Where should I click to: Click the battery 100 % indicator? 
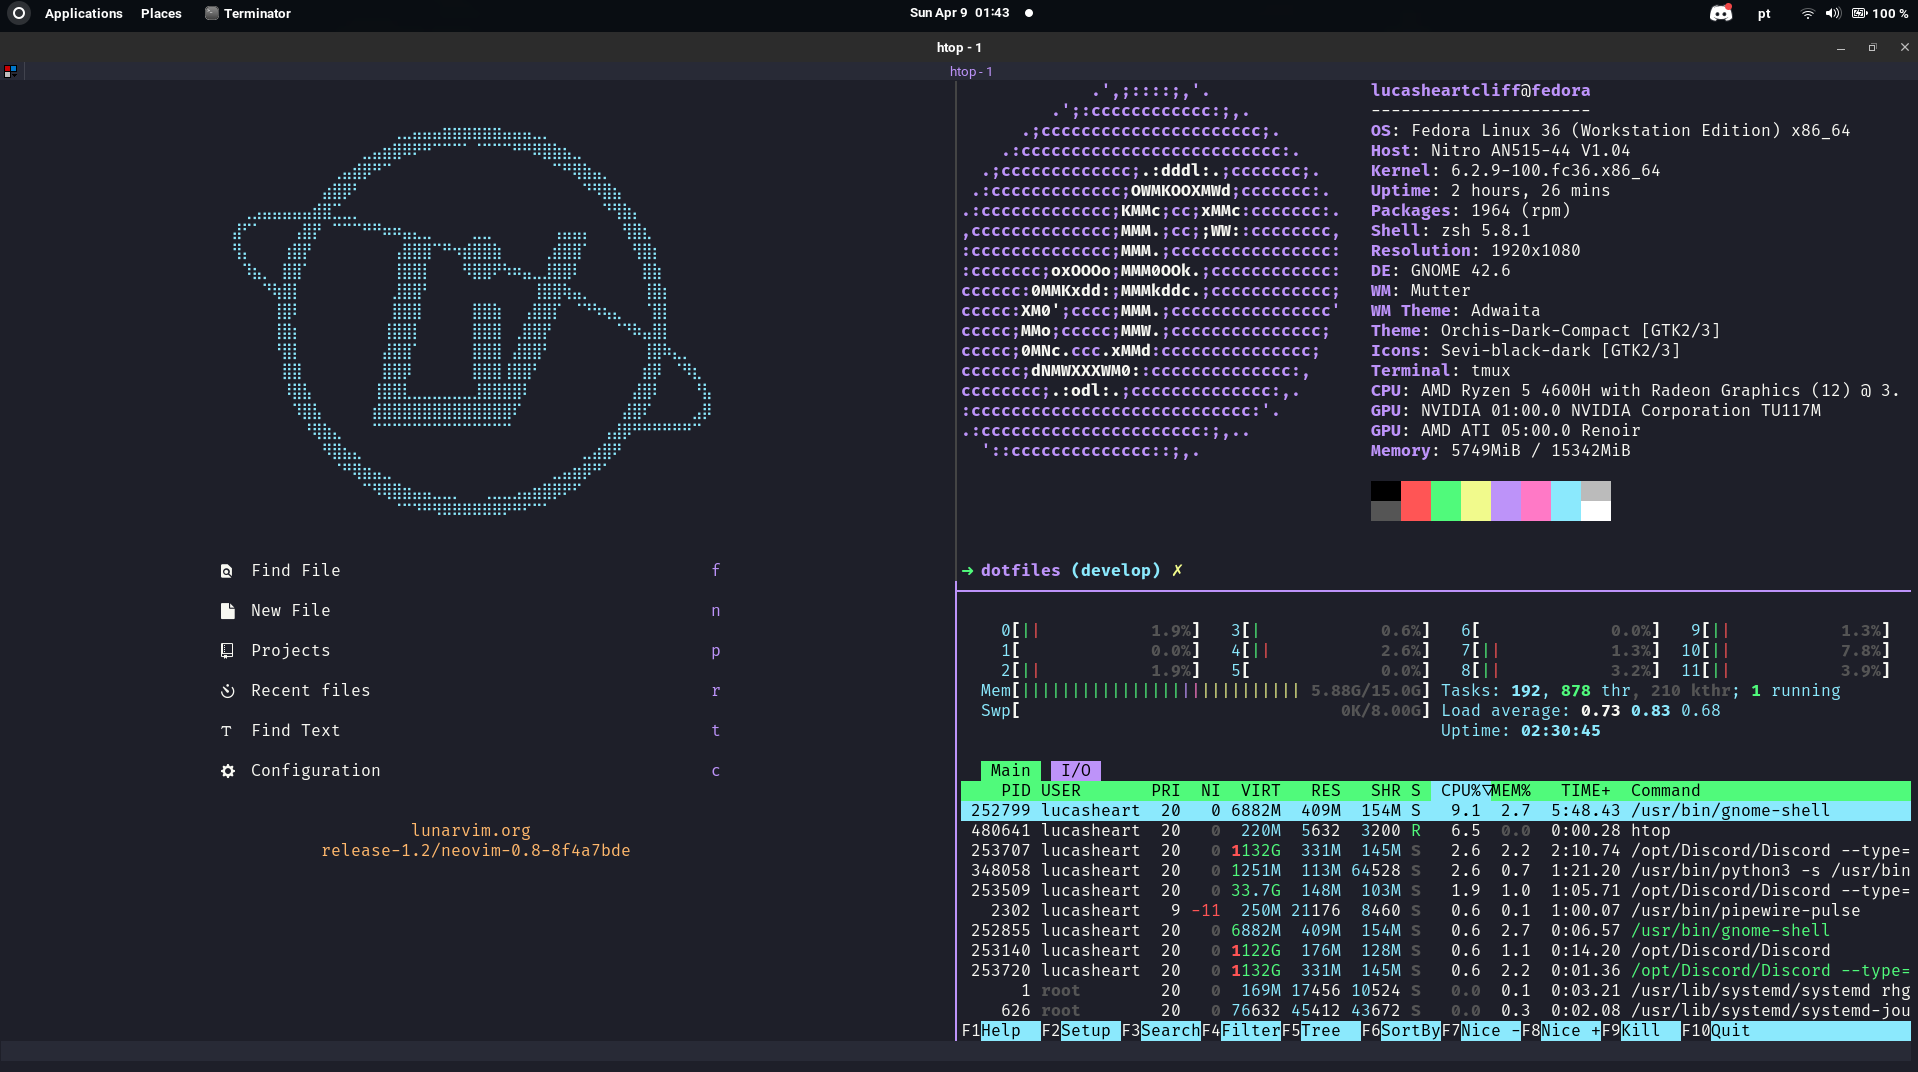[1881, 13]
